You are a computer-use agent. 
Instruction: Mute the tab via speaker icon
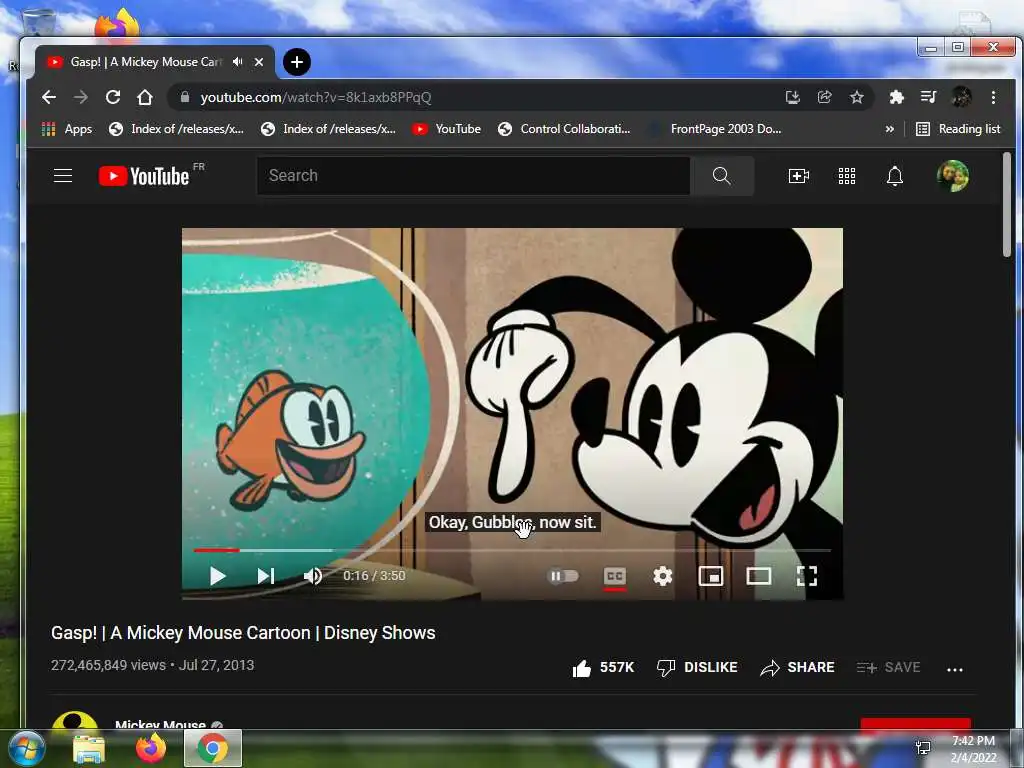(x=238, y=62)
